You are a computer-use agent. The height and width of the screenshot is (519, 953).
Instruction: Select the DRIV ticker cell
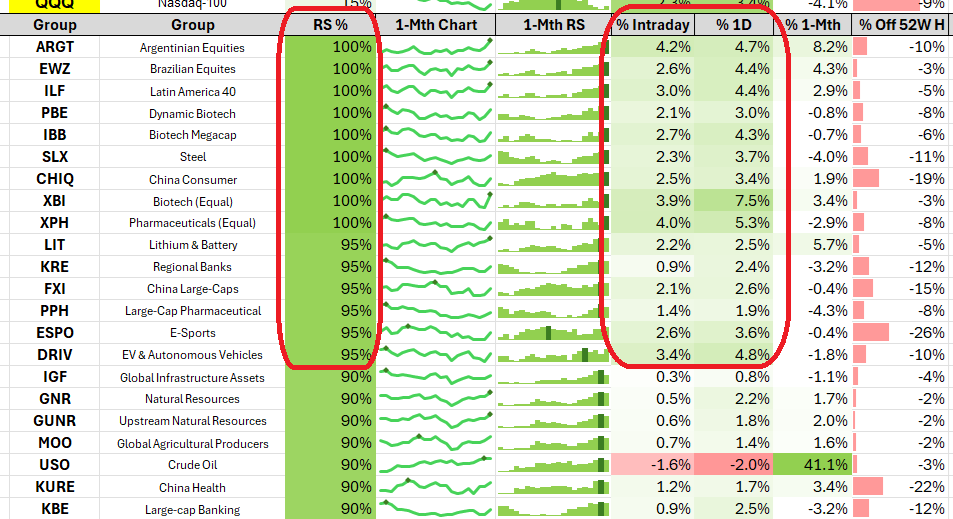click(55, 355)
